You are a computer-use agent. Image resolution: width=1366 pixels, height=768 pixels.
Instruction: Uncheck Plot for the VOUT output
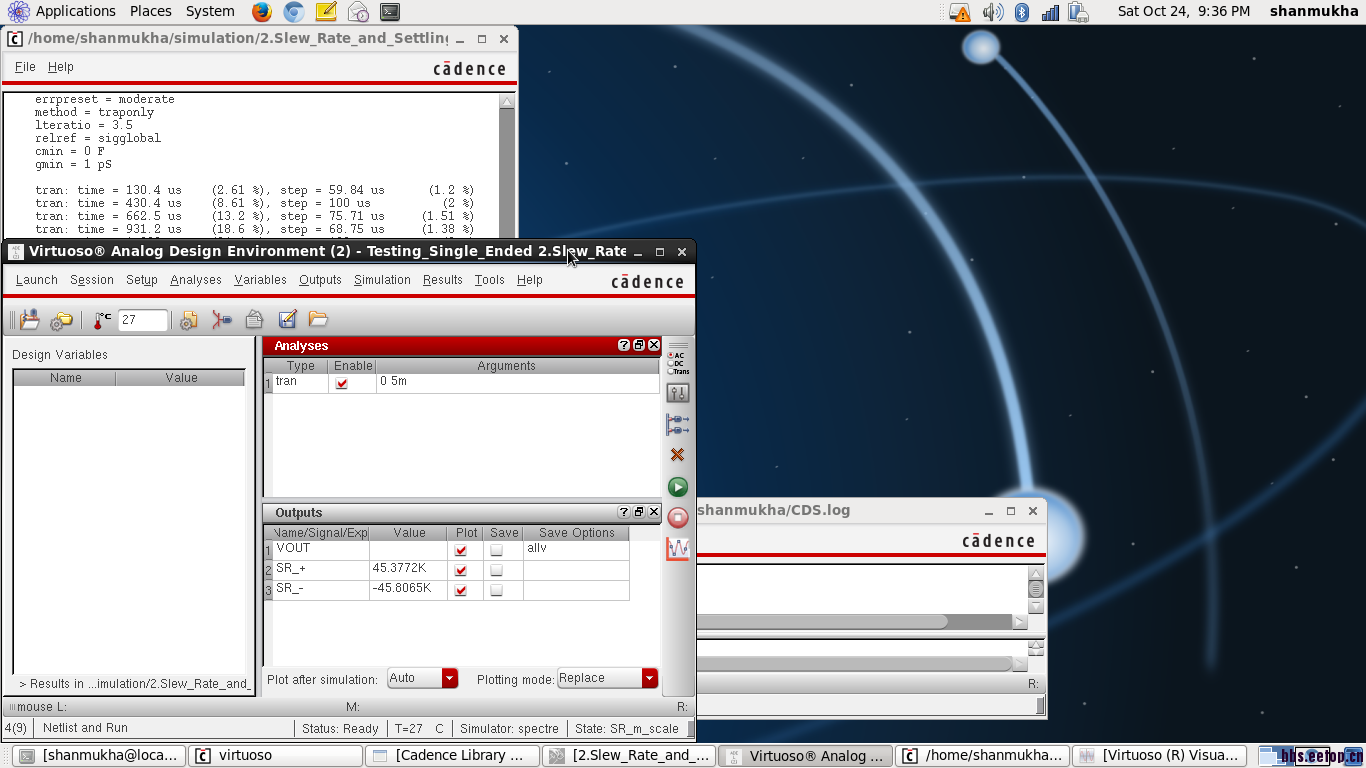click(461, 550)
